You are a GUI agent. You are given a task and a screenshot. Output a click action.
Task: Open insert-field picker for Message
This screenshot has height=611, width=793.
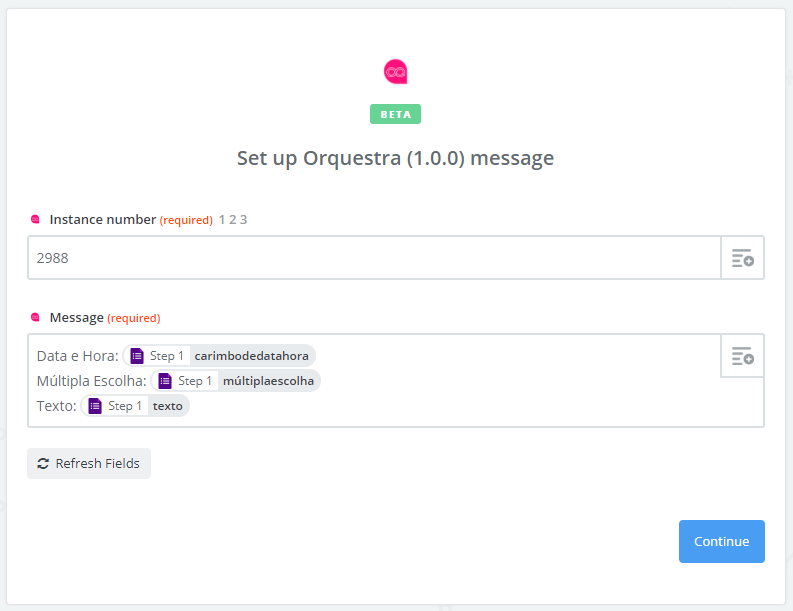tap(742, 356)
